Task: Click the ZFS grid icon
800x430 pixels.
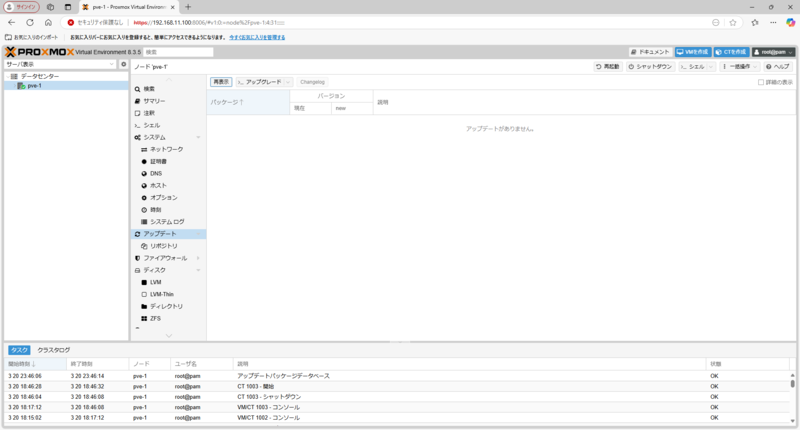Action: point(144,318)
